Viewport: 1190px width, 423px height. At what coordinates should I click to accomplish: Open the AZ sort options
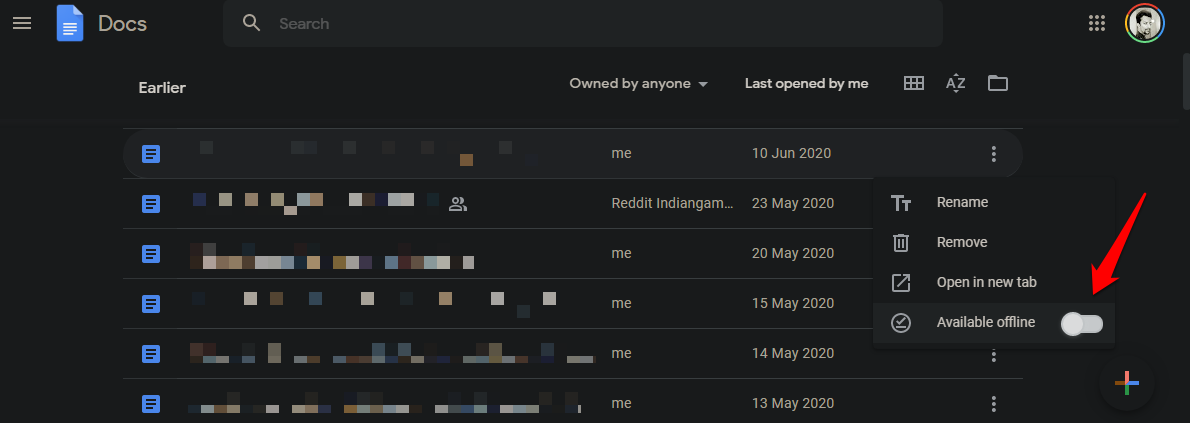[955, 84]
